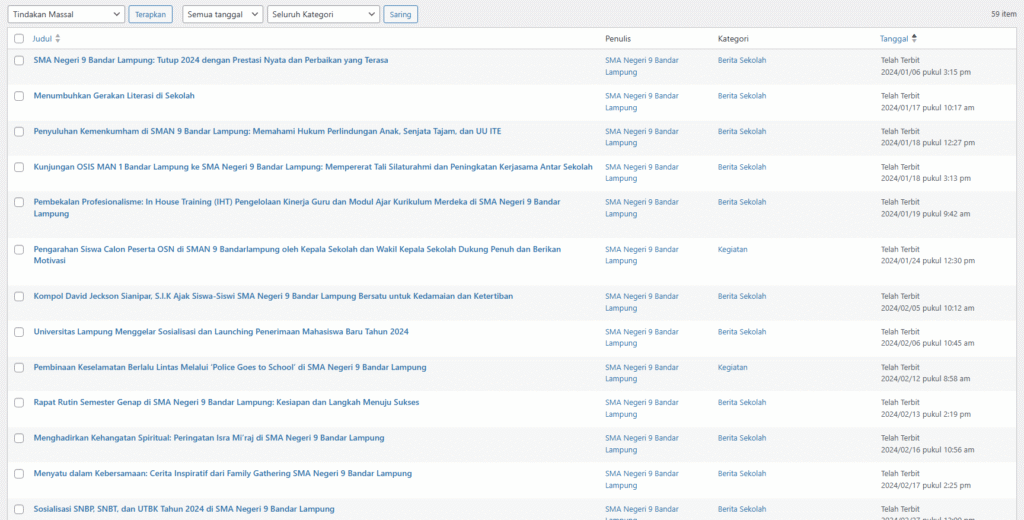Viewport: 1024px width, 520px height.
Task: Click the Saring filter button
Action: 400,14
